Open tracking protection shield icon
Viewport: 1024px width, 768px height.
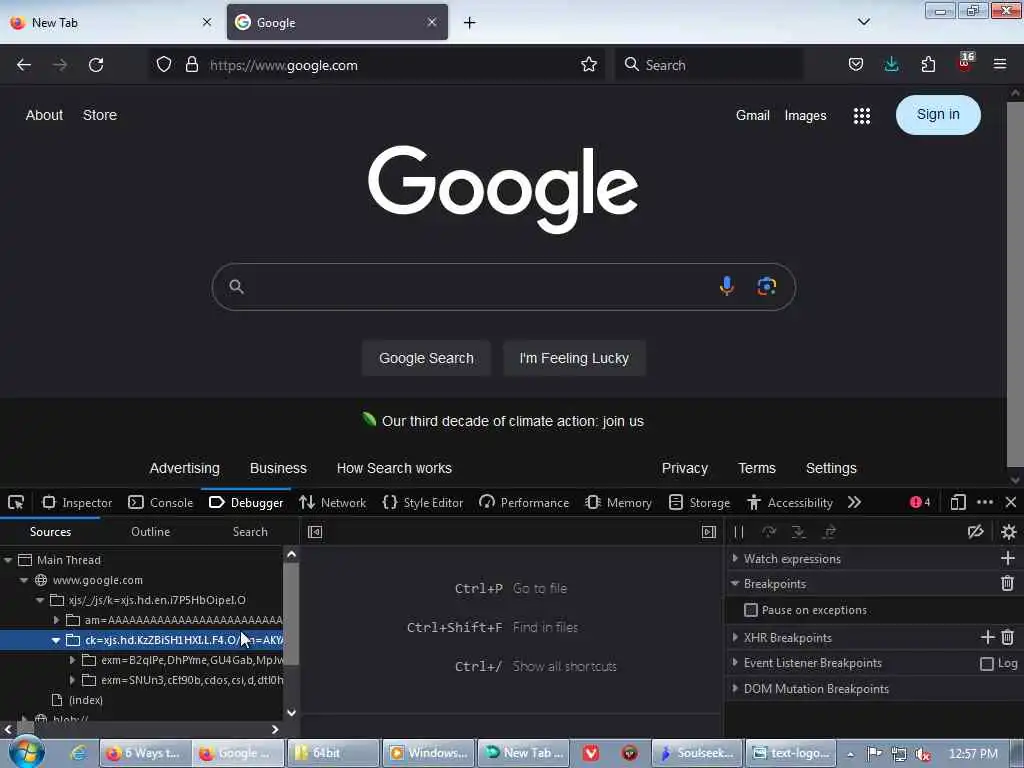click(x=164, y=65)
